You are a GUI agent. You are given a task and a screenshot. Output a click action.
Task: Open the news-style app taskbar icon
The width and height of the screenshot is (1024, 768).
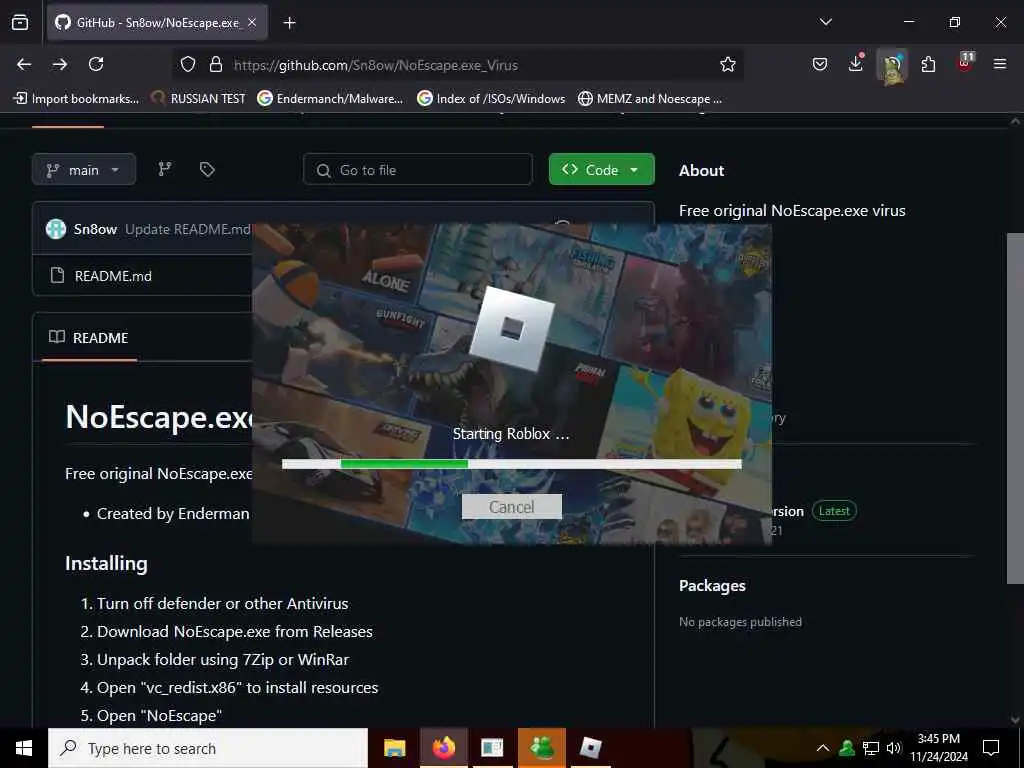point(492,748)
